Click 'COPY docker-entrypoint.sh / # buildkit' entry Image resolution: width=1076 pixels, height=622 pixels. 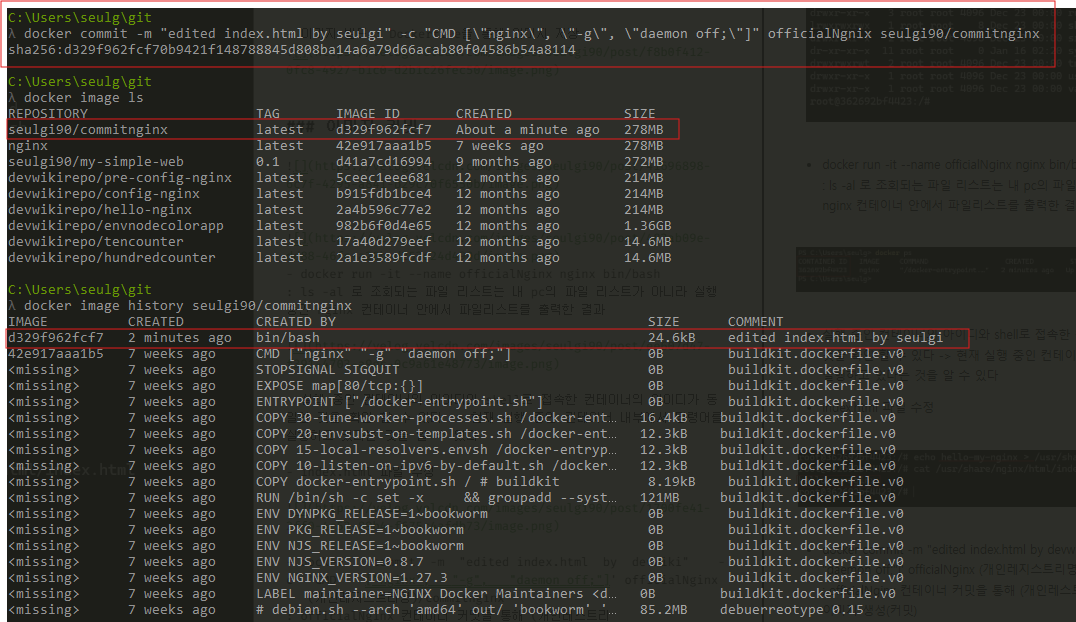click(408, 482)
